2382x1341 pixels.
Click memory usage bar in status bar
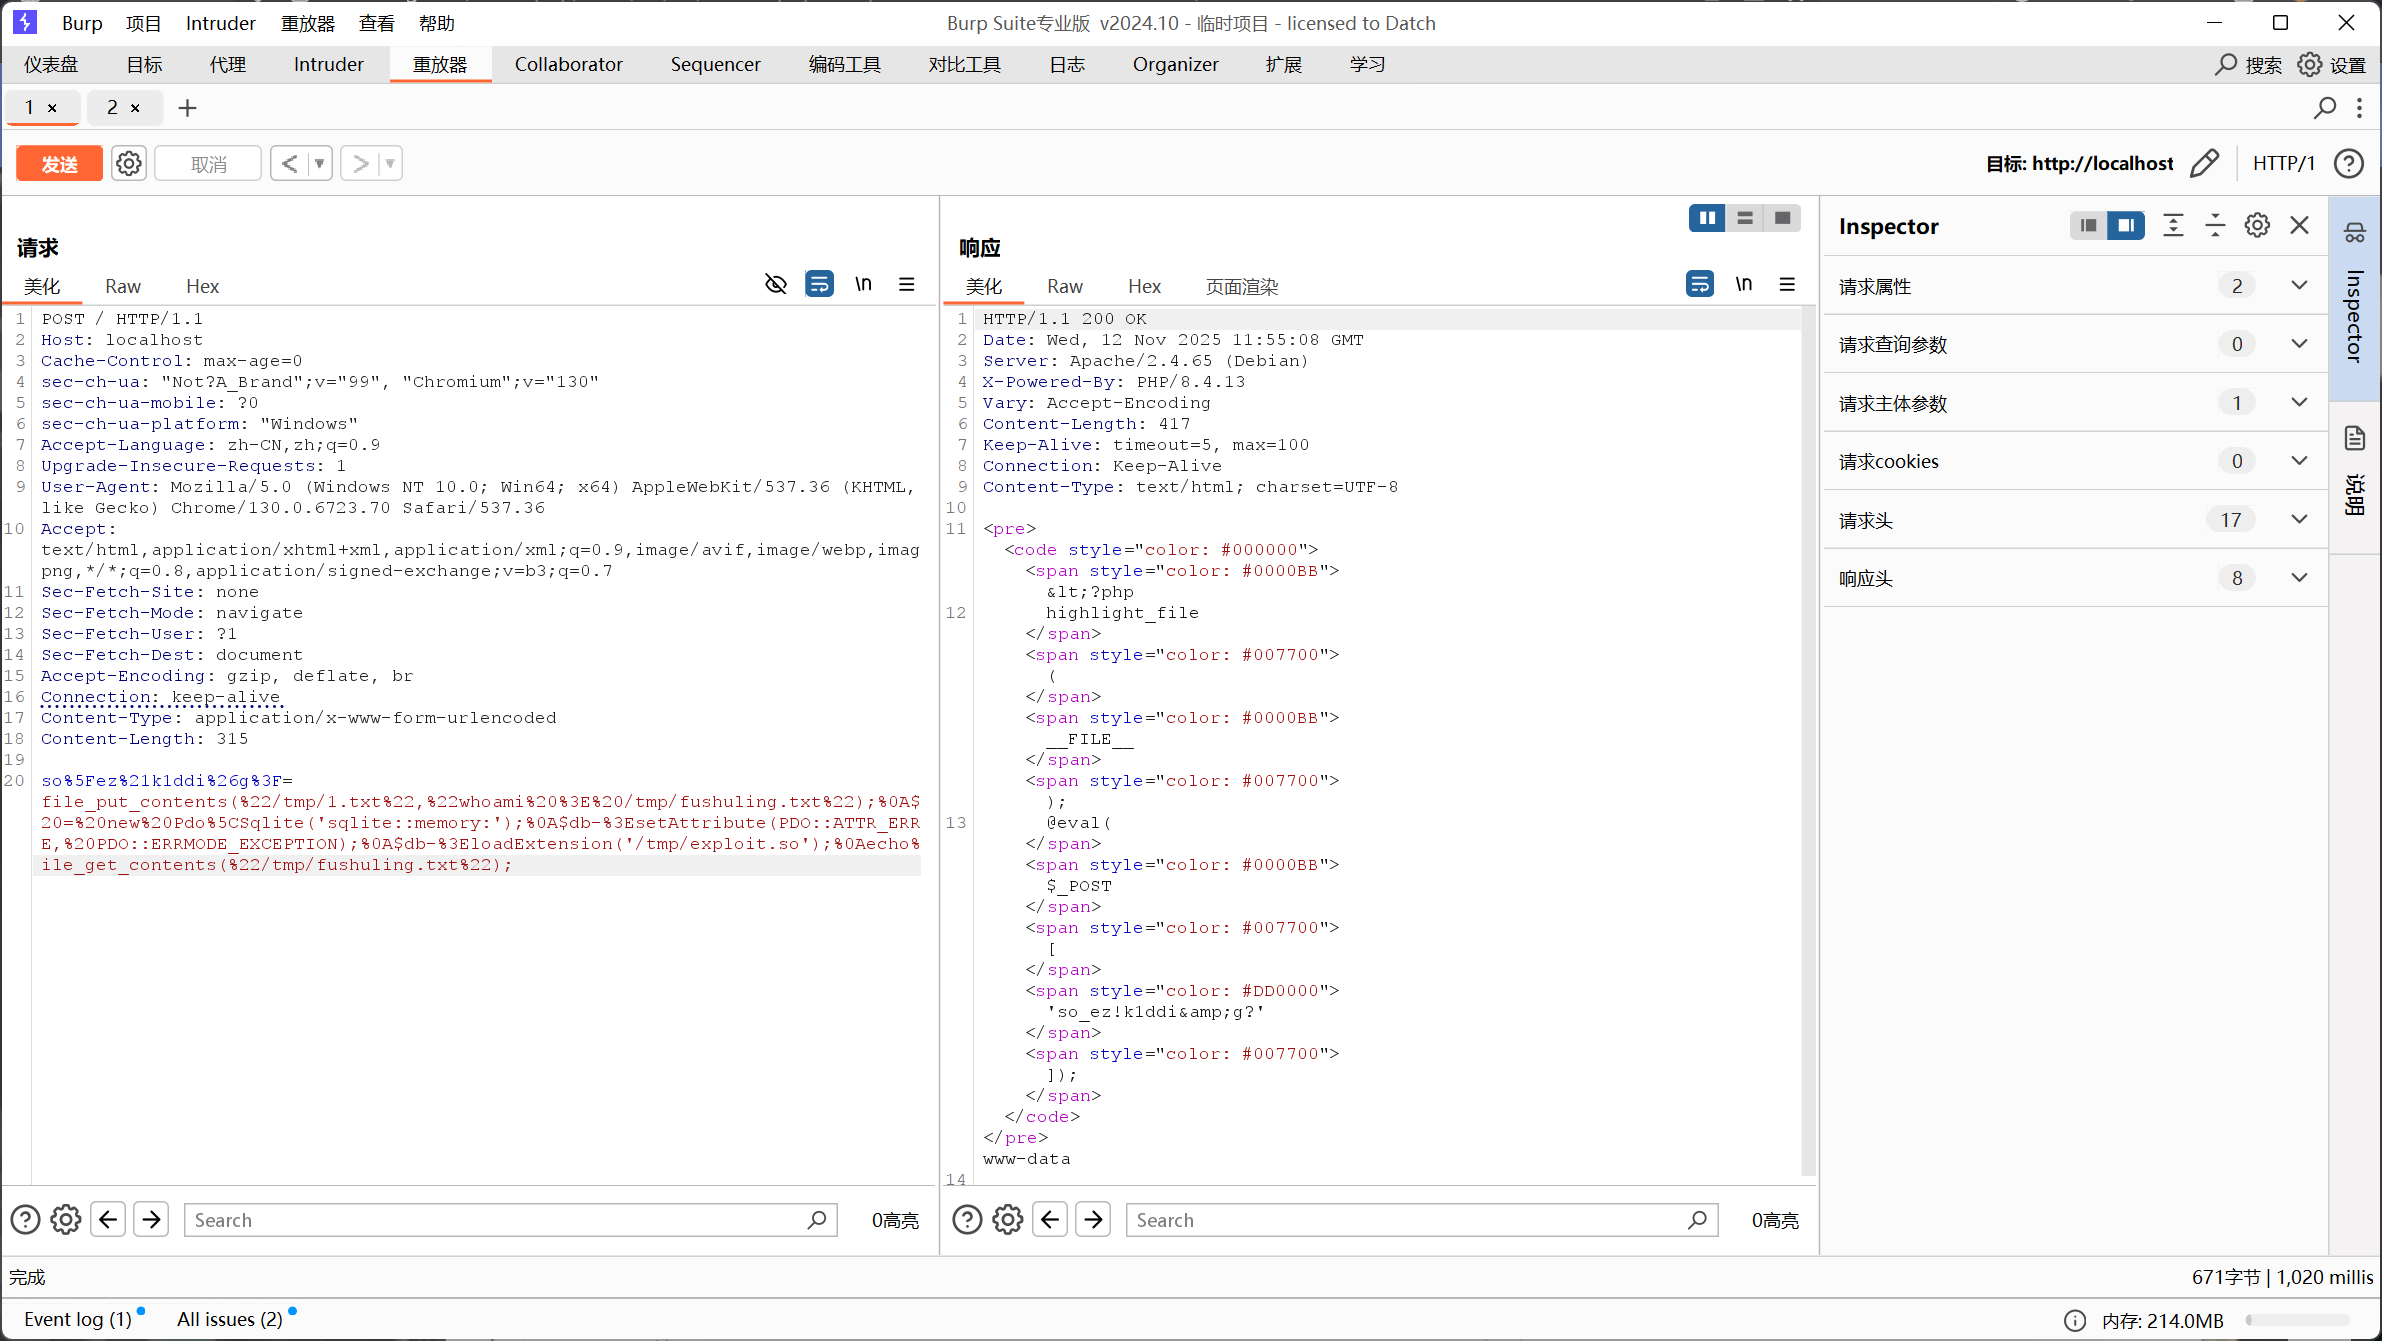pyautogui.click(x=2297, y=1321)
